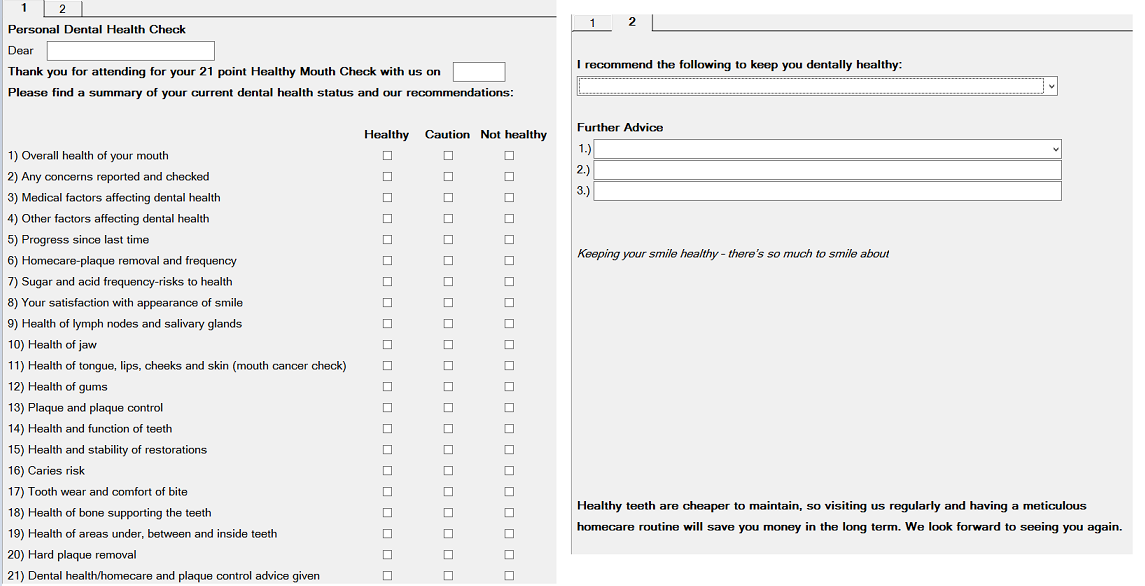The width and height of the screenshot is (1145, 586).
Task: Click the Further Advice 2.) text field
Action: click(x=826, y=169)
